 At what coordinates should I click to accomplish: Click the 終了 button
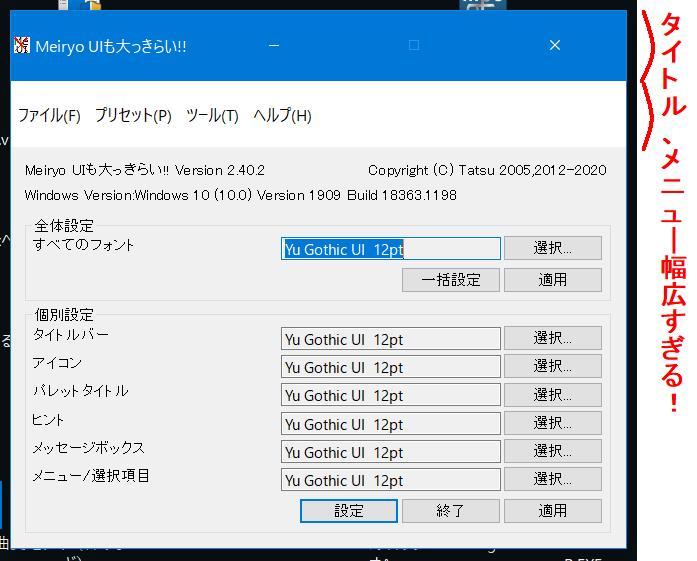pos(451,511)
